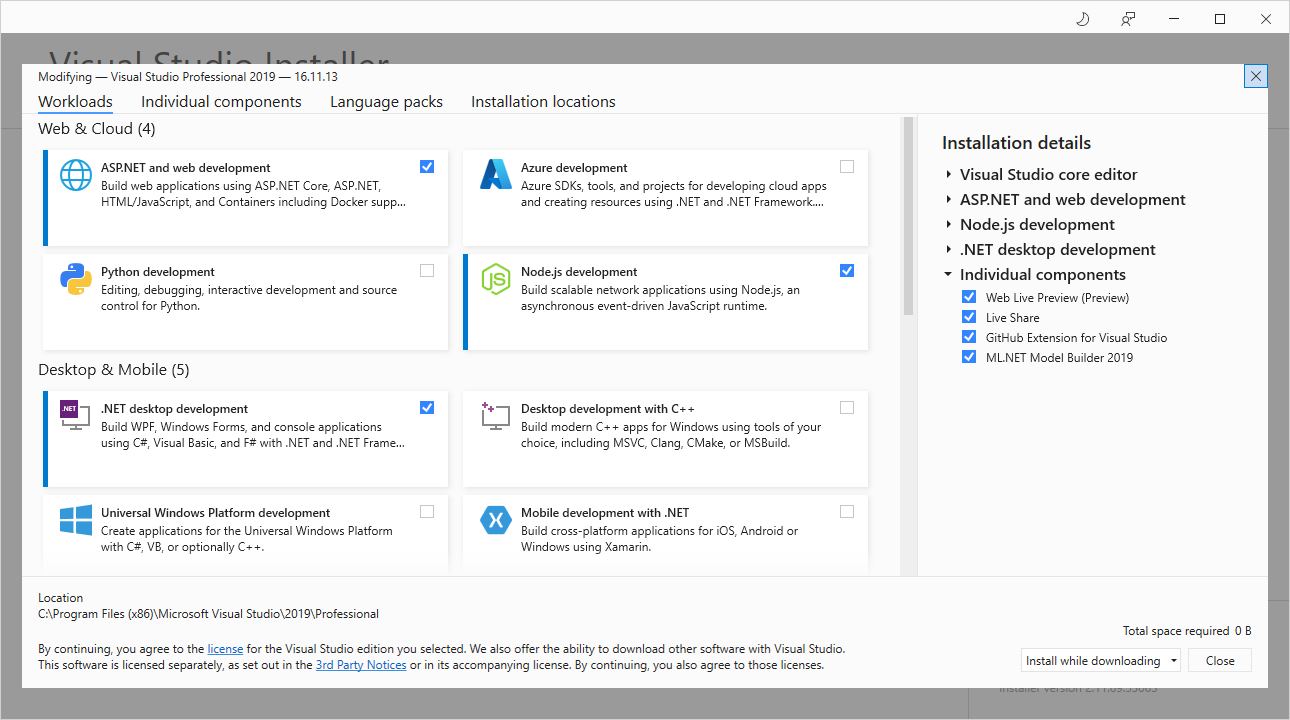Maximize the Visual Studio Installer window
This screenshot has width=1290, height=720.
[x=1220, y=19]
